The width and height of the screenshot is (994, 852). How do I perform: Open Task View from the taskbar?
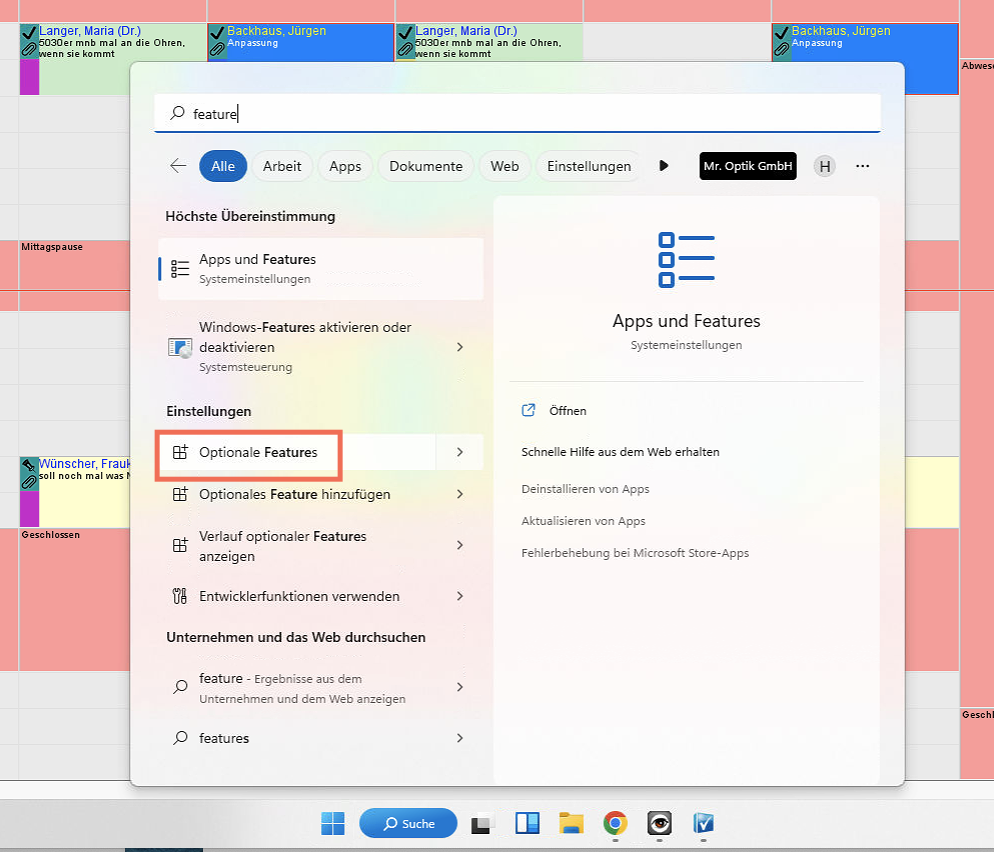484,823
